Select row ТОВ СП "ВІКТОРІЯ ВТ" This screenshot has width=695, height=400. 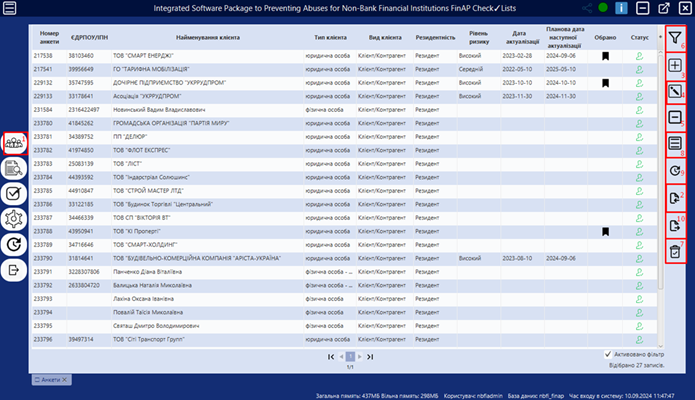pyautogui.click(x=344, y=218)
